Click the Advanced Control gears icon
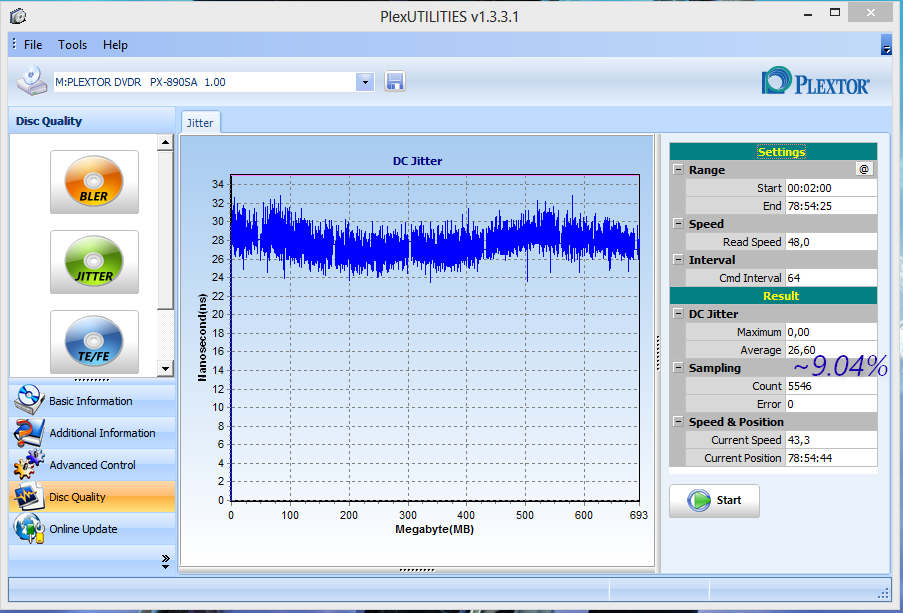This screenshot has height=613, width=903. pyautogui.click(x=29, y=465)
